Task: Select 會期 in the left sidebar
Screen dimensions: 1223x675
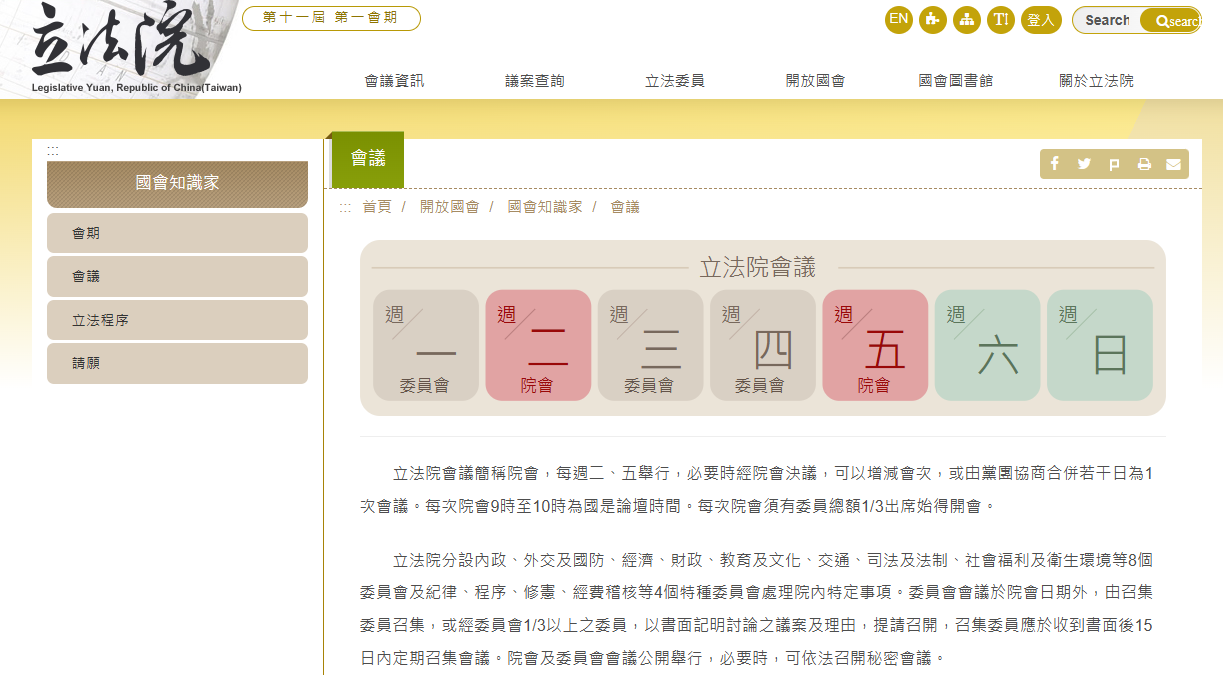Action: point(177,233)
